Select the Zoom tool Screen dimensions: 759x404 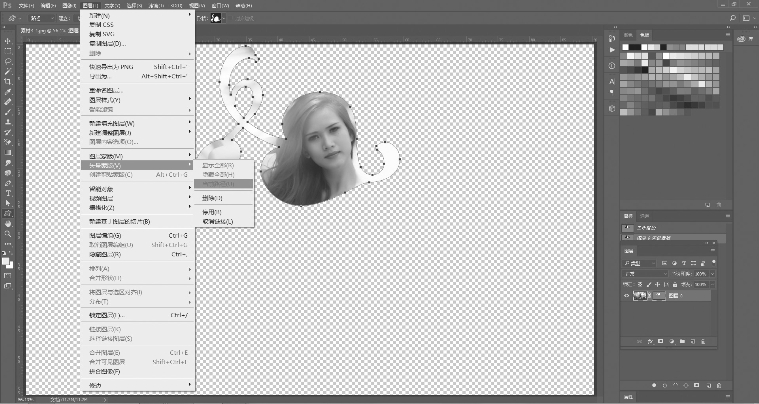pos(7,233)
